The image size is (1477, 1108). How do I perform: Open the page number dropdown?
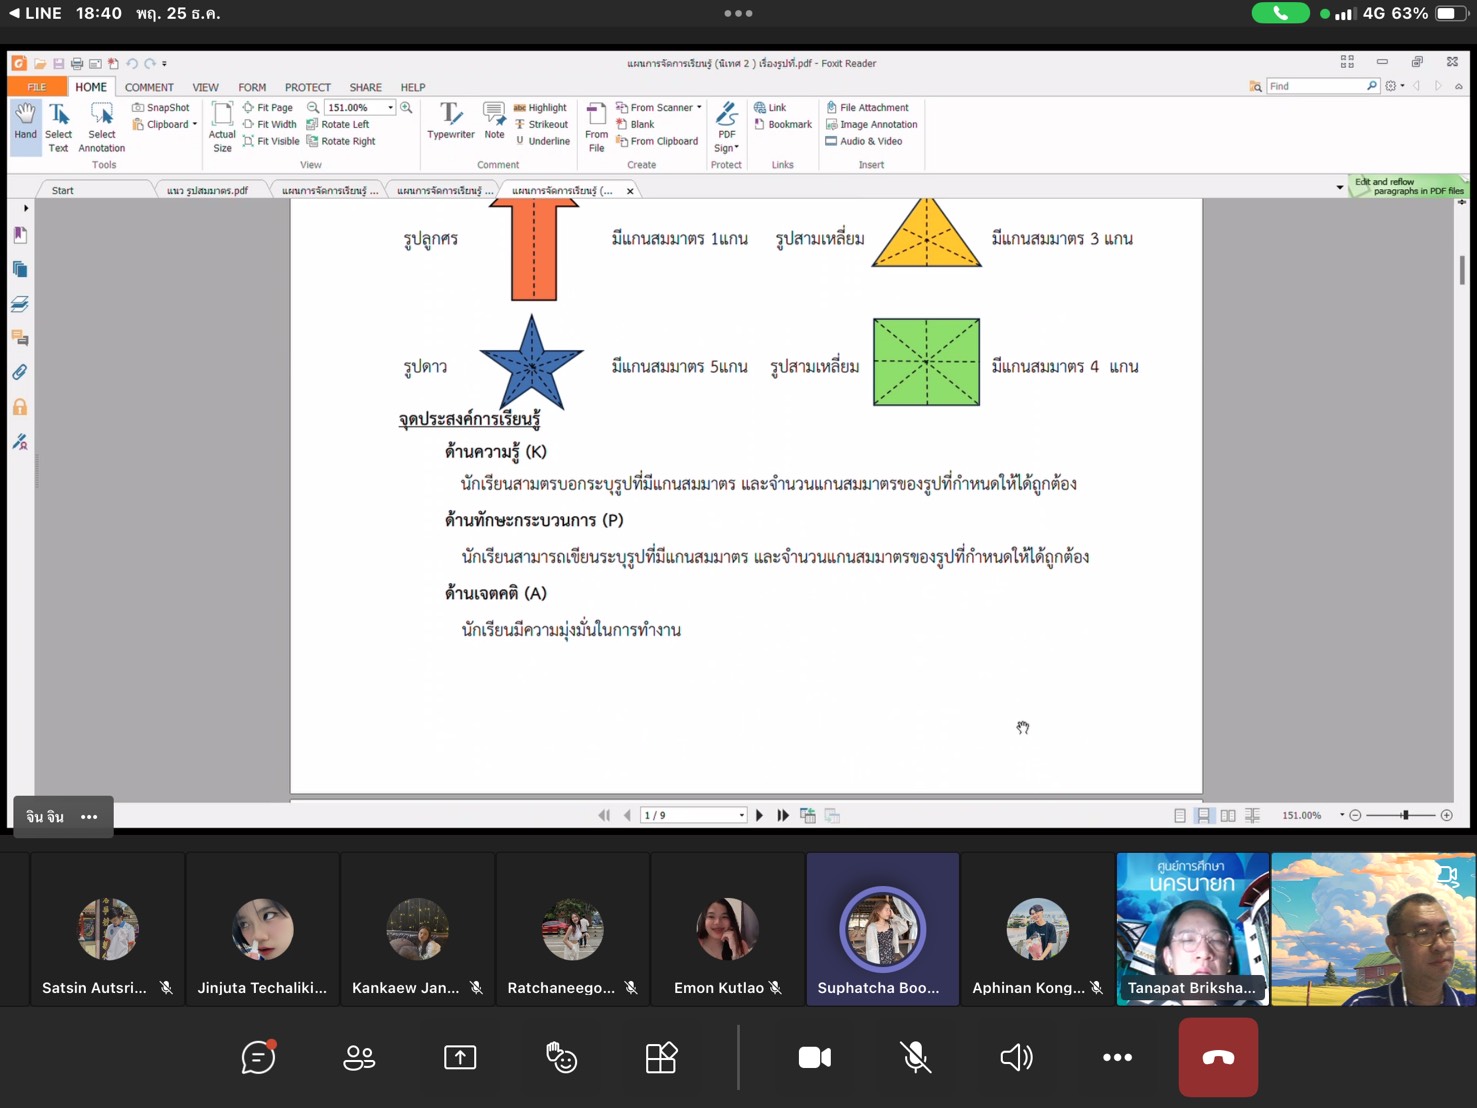741,816
